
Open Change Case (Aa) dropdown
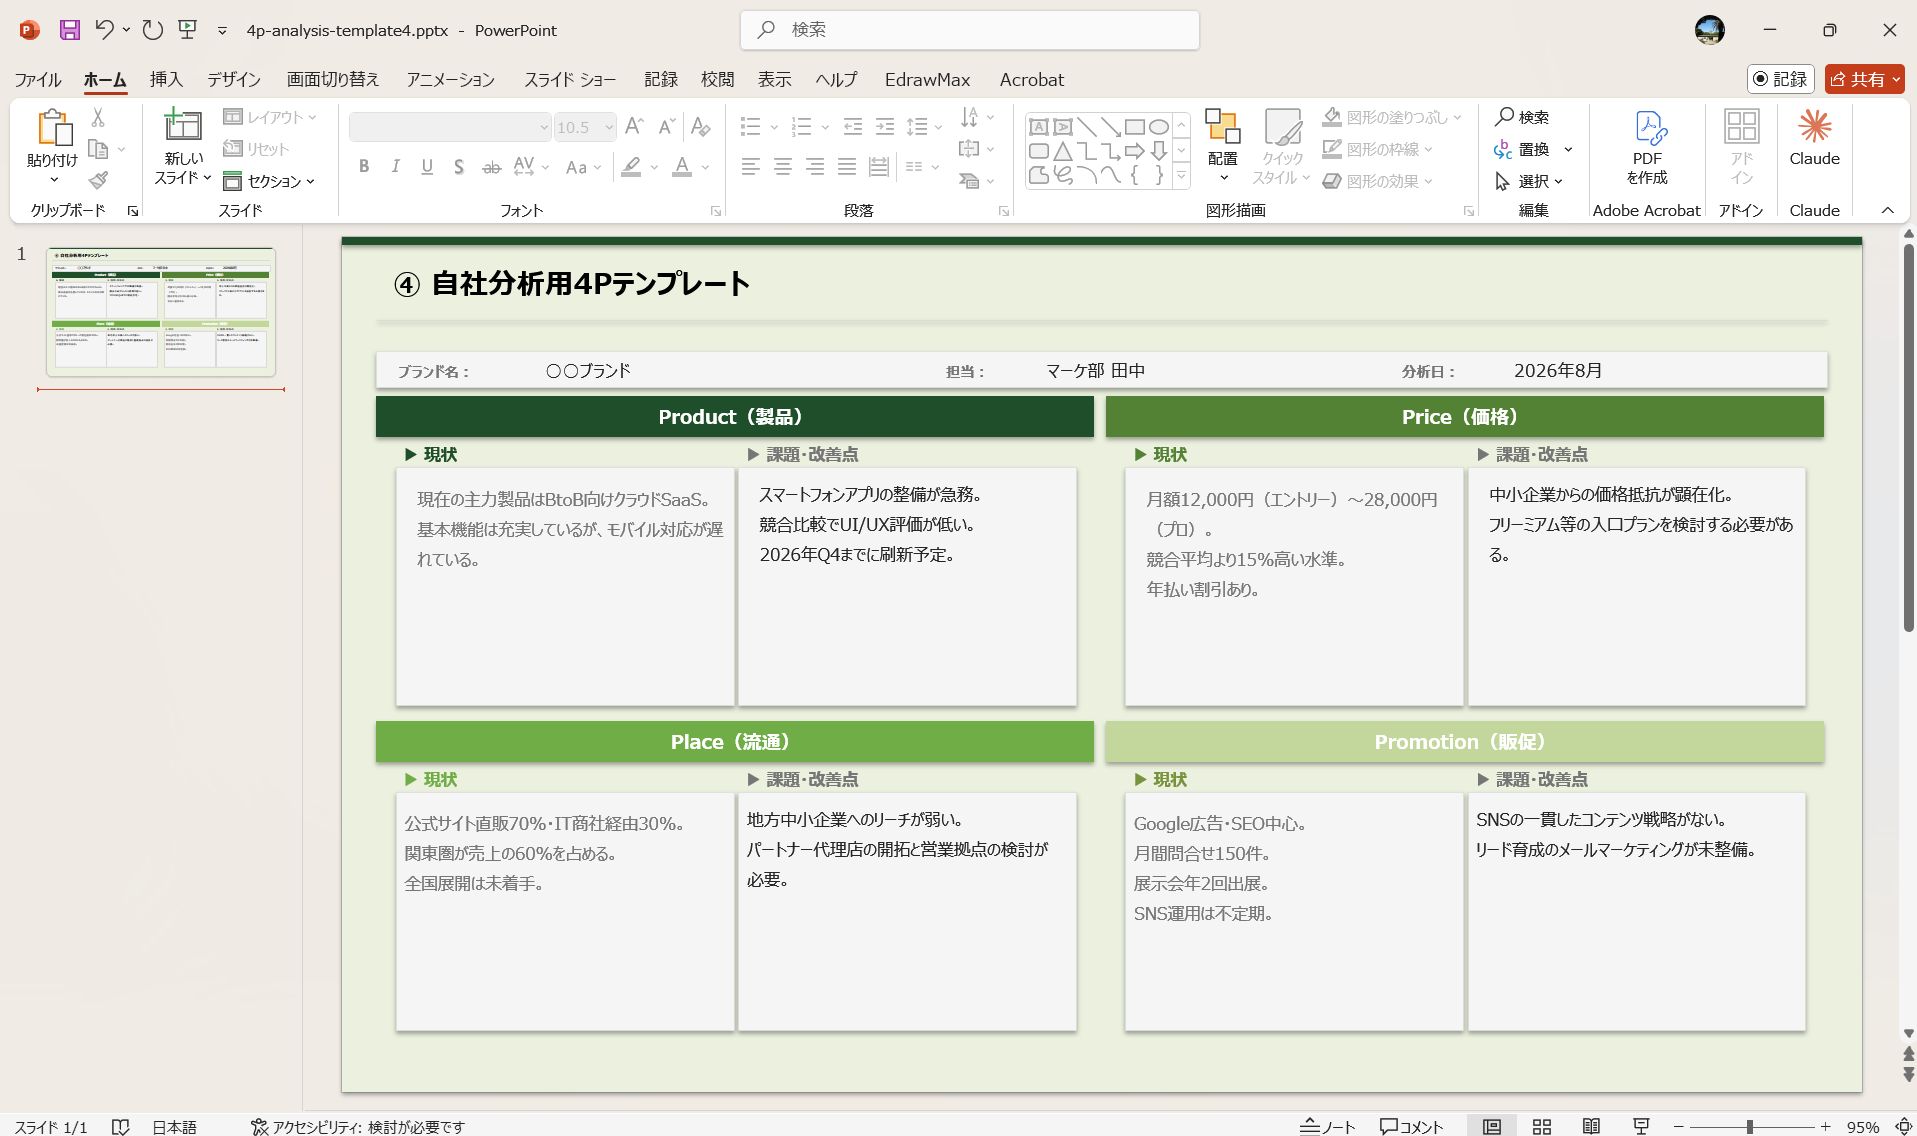pyautogui.click(x=583, y=167)
